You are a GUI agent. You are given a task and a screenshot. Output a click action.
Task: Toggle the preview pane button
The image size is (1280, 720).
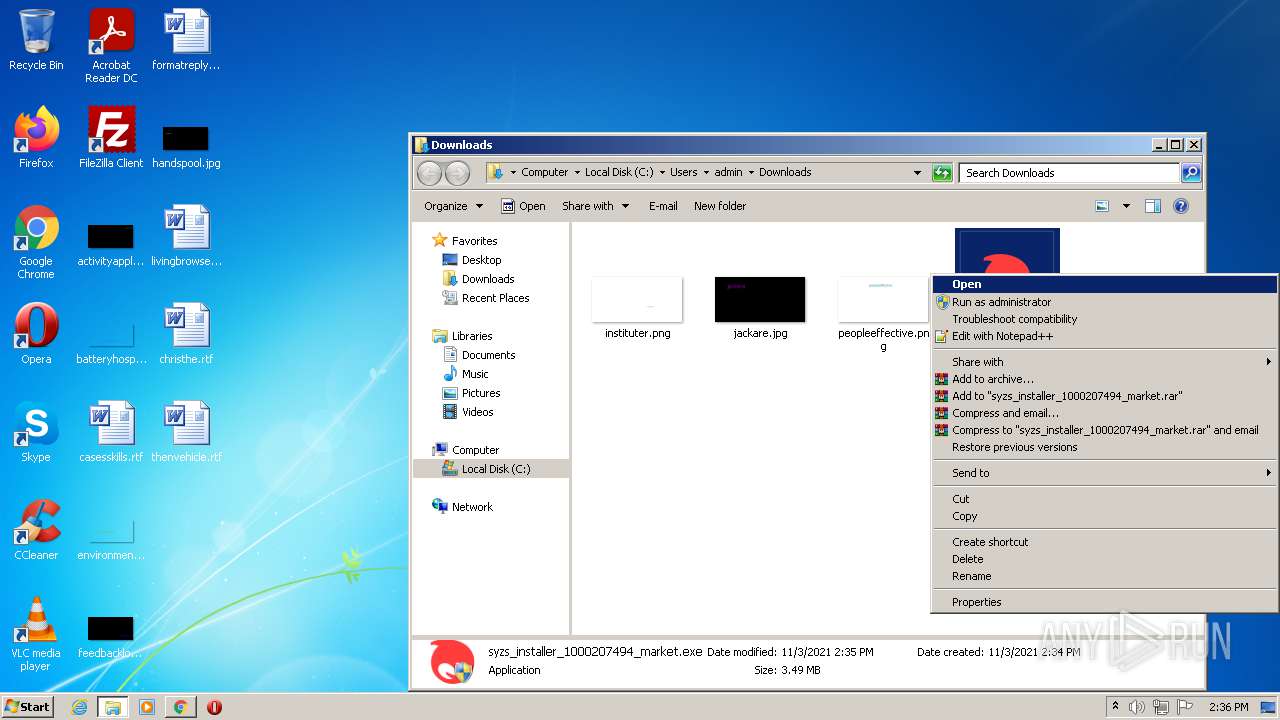tap(1152, 206)
